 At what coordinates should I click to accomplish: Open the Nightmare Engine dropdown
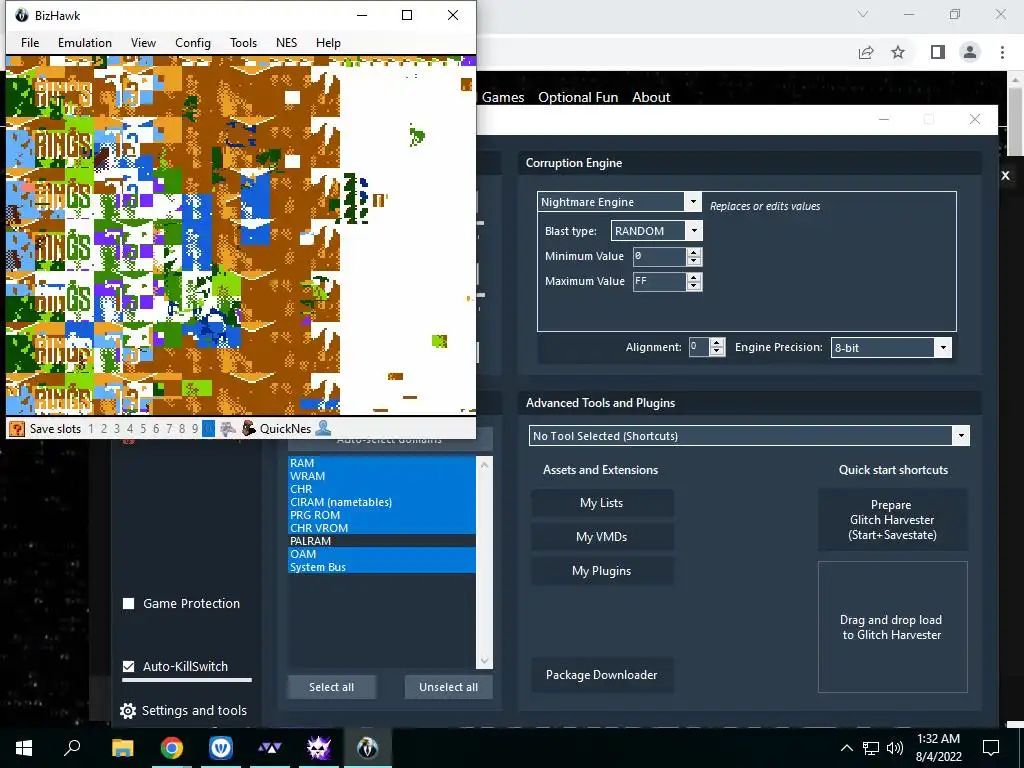pyautogui.click(x=694, y=202)
